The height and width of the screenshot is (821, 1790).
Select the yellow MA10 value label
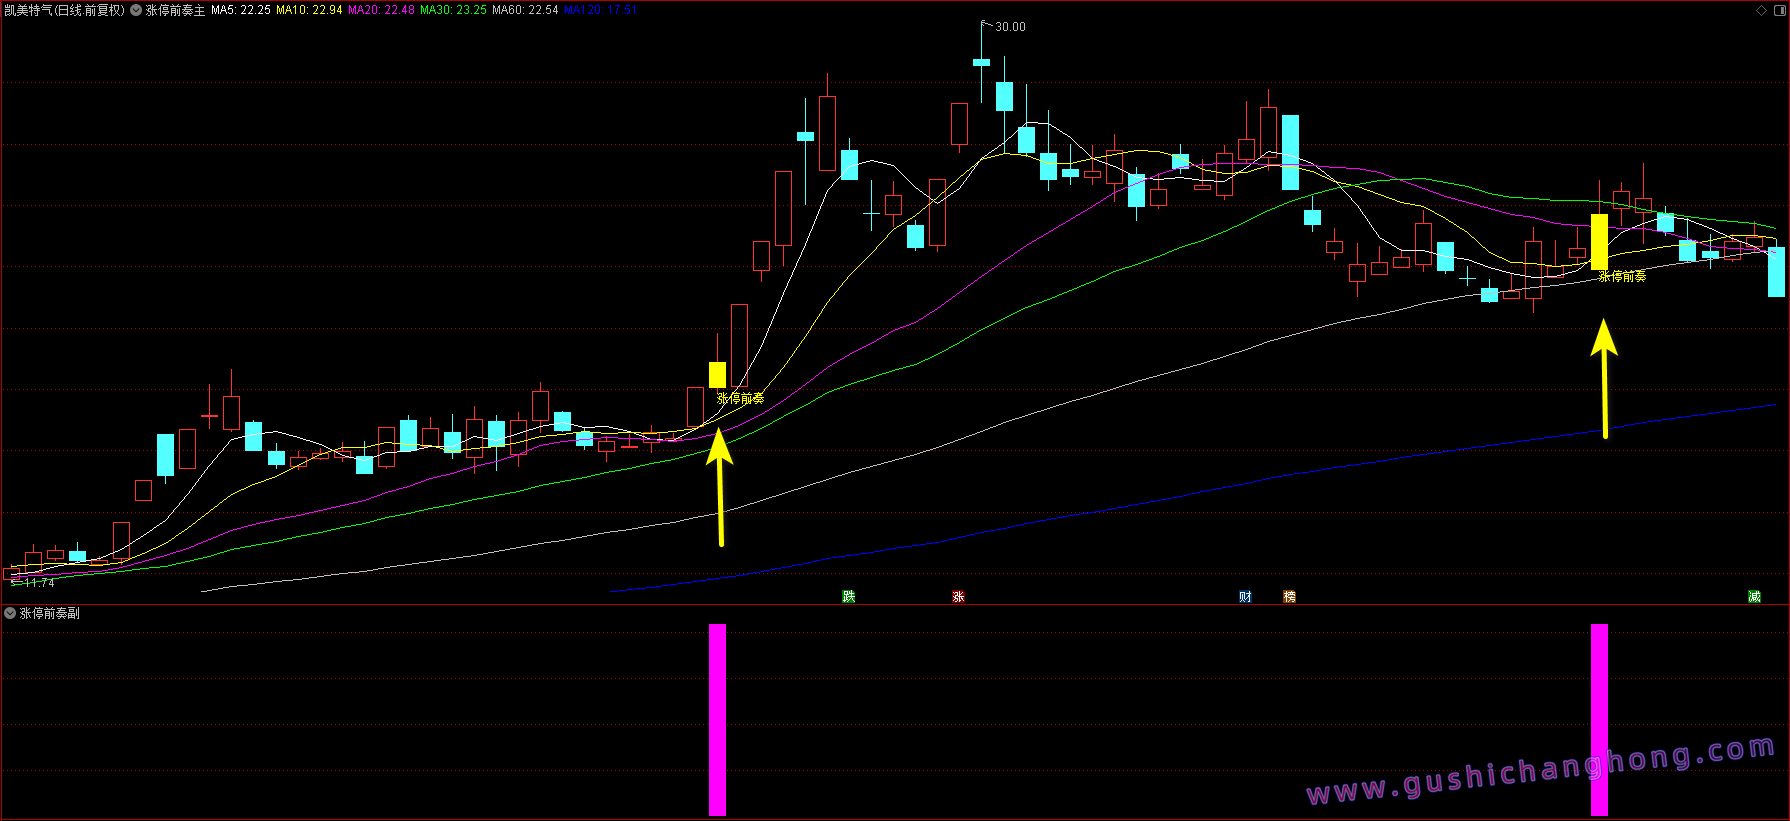(309, 10)
